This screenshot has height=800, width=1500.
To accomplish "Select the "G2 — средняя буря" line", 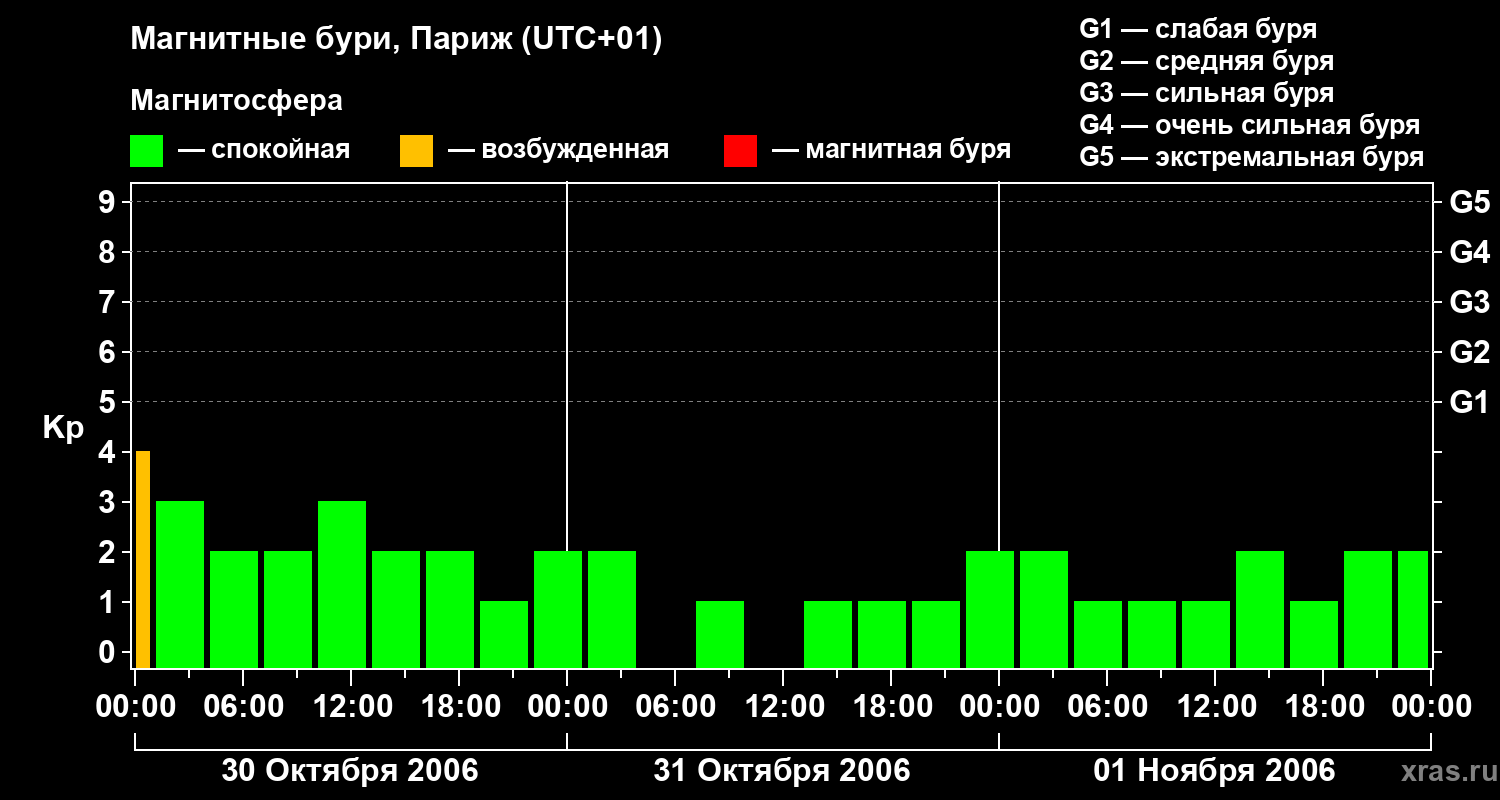I will click(1206, 61).
